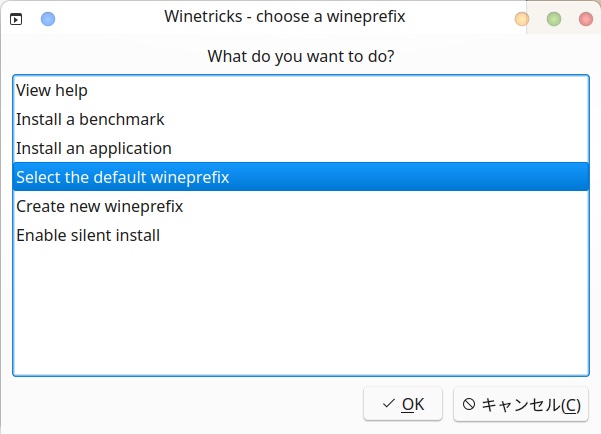Click empty dialog space left of OK

tap(180, 405)
